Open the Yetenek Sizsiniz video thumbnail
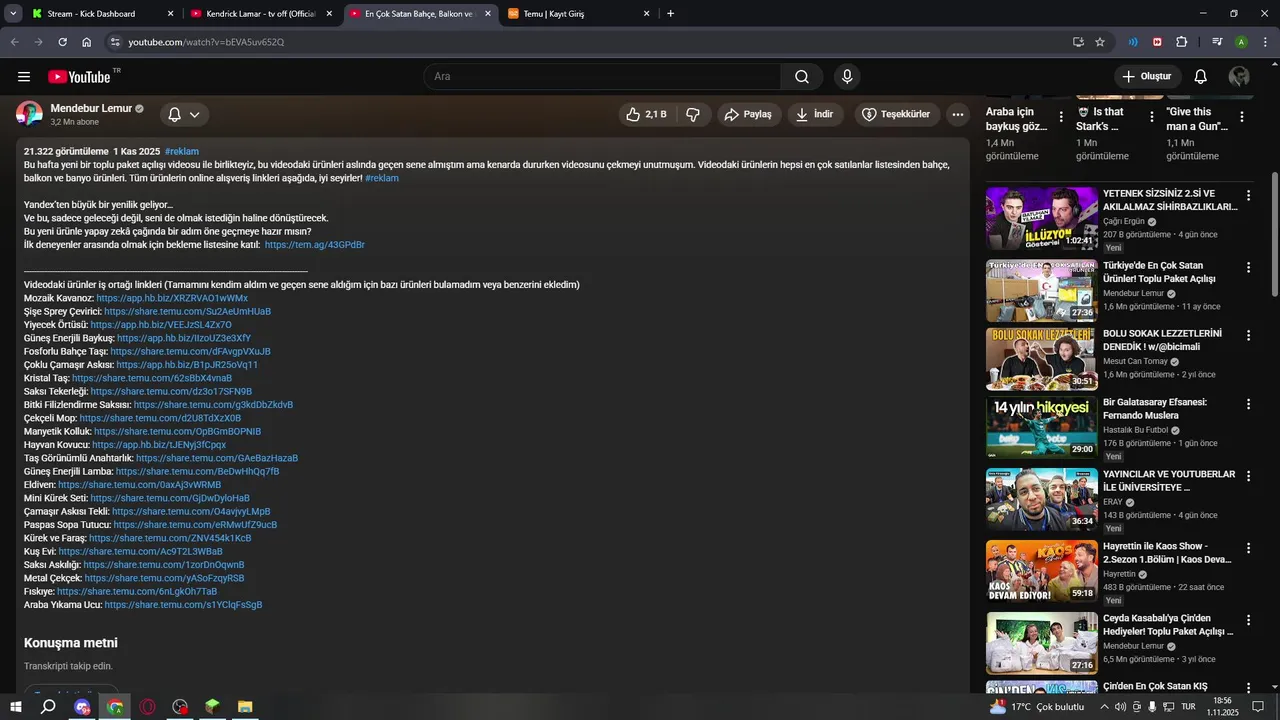 click(1041, 218)
